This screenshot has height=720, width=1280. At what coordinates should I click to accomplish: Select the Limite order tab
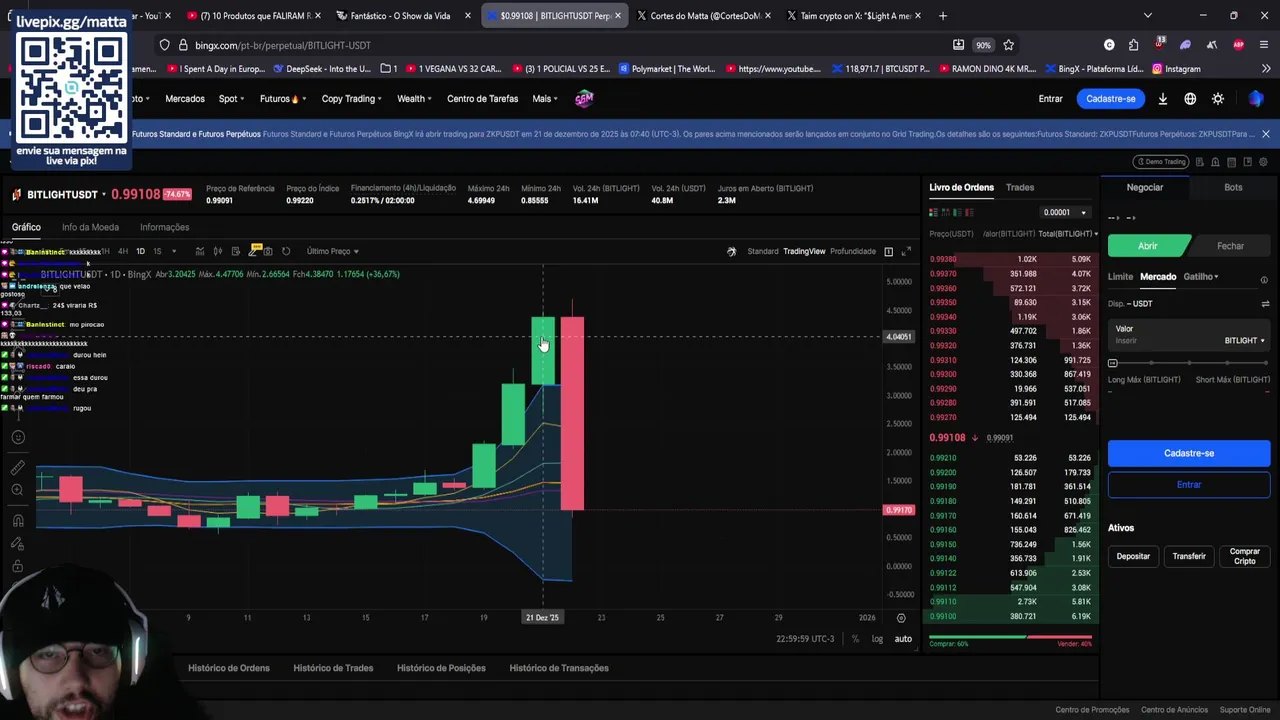pos(1120,277)
